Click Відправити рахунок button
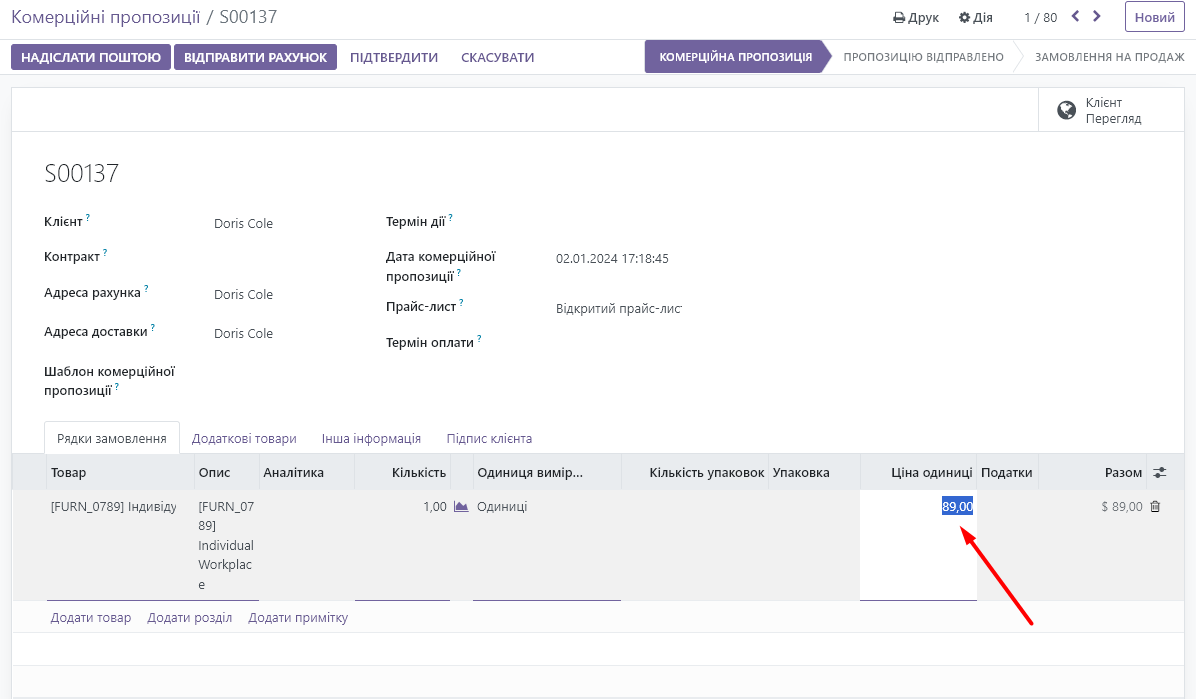The width and height of the screenshot is (1196, 699). (x=255, y=57)
